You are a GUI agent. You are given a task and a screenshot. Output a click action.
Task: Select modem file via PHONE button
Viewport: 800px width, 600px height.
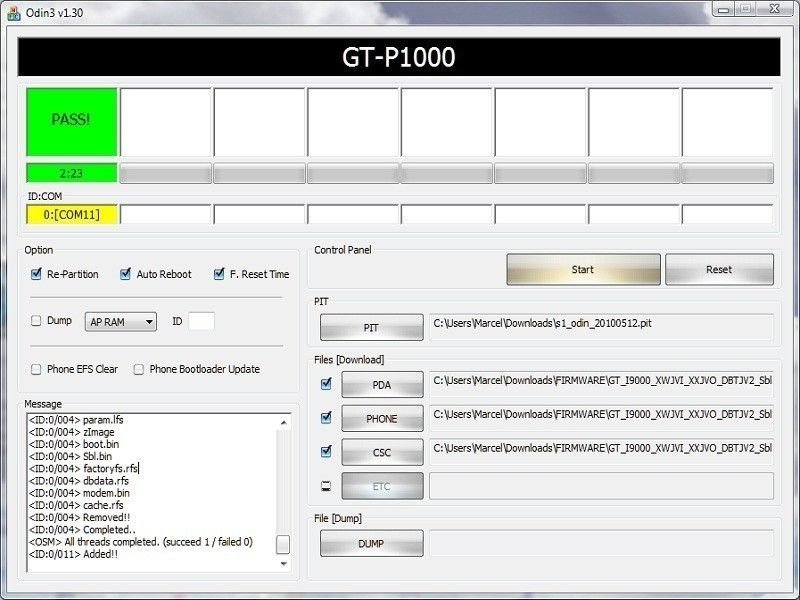point(382,418)
